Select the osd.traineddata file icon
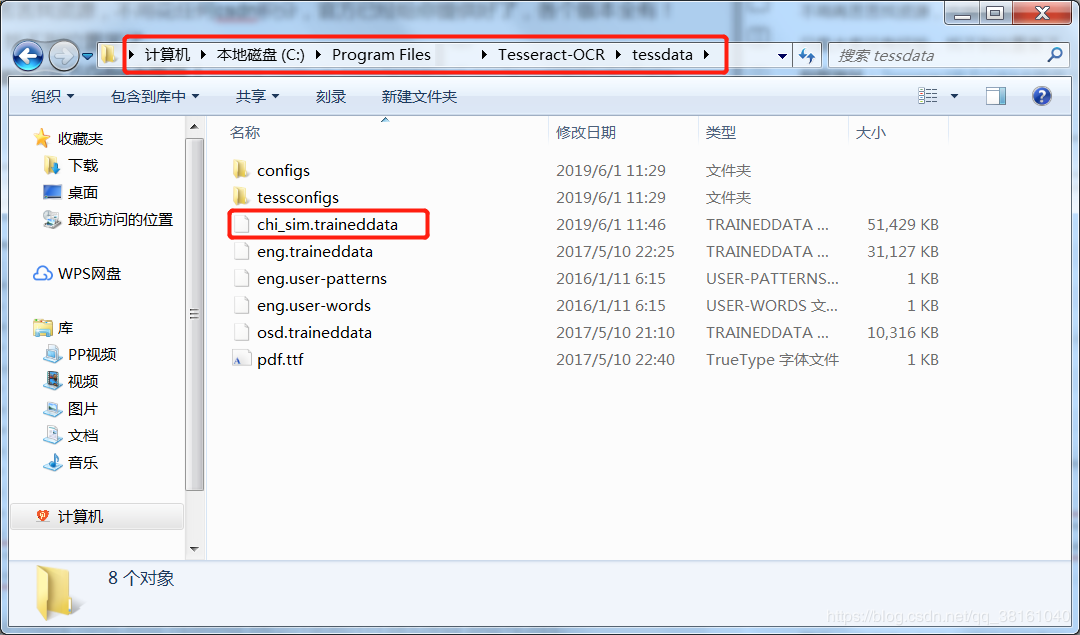 (x=241, y=331)
